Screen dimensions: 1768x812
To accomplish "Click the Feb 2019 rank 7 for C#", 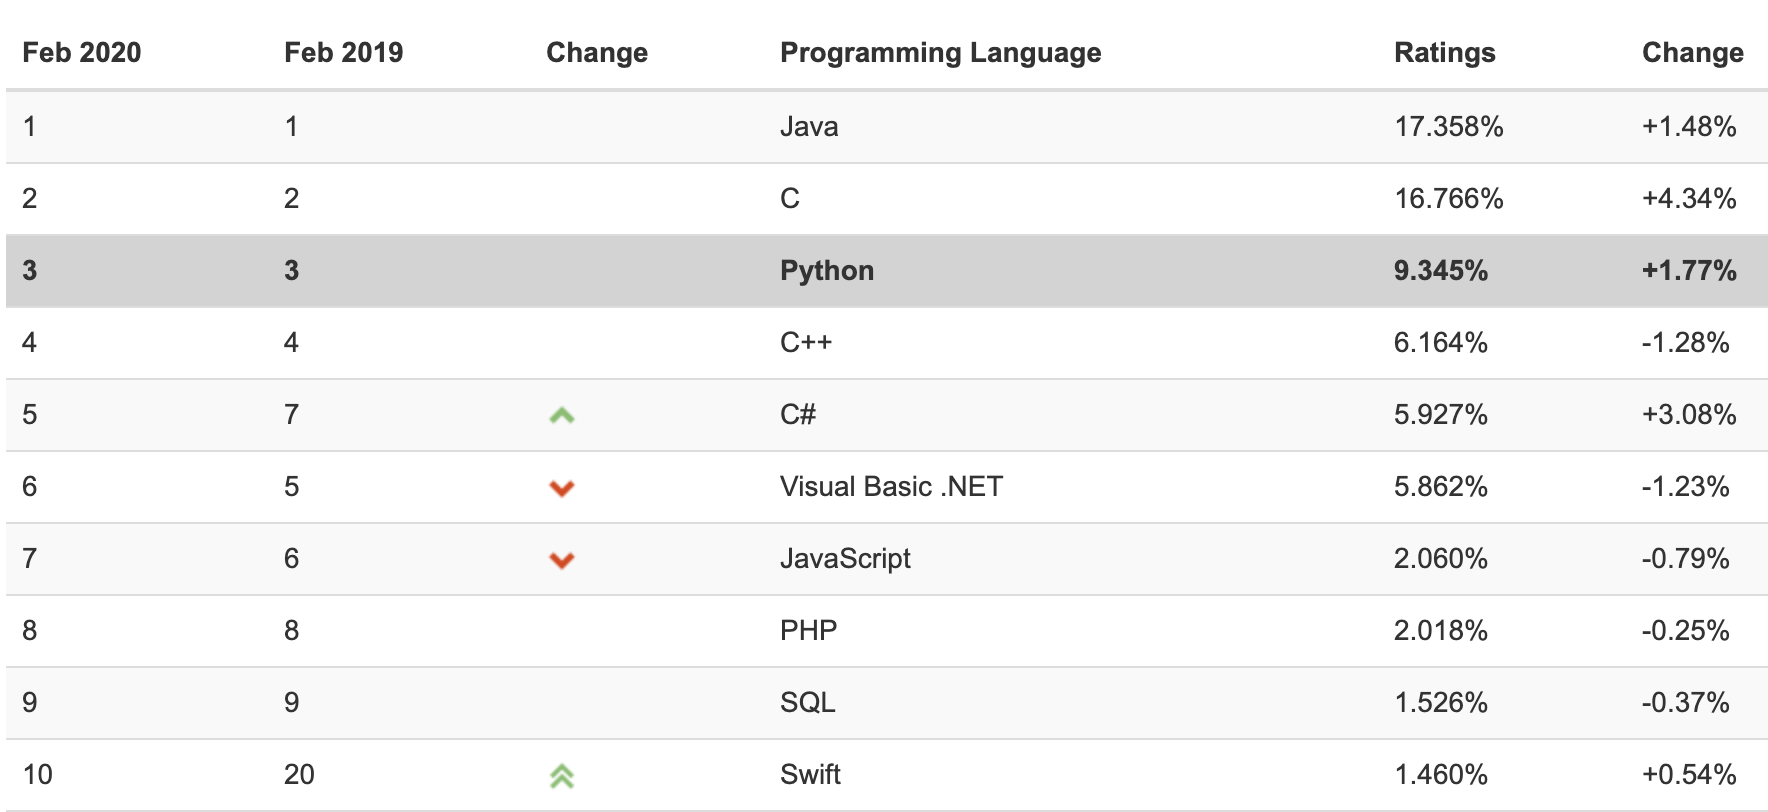I will pos(291,415).
